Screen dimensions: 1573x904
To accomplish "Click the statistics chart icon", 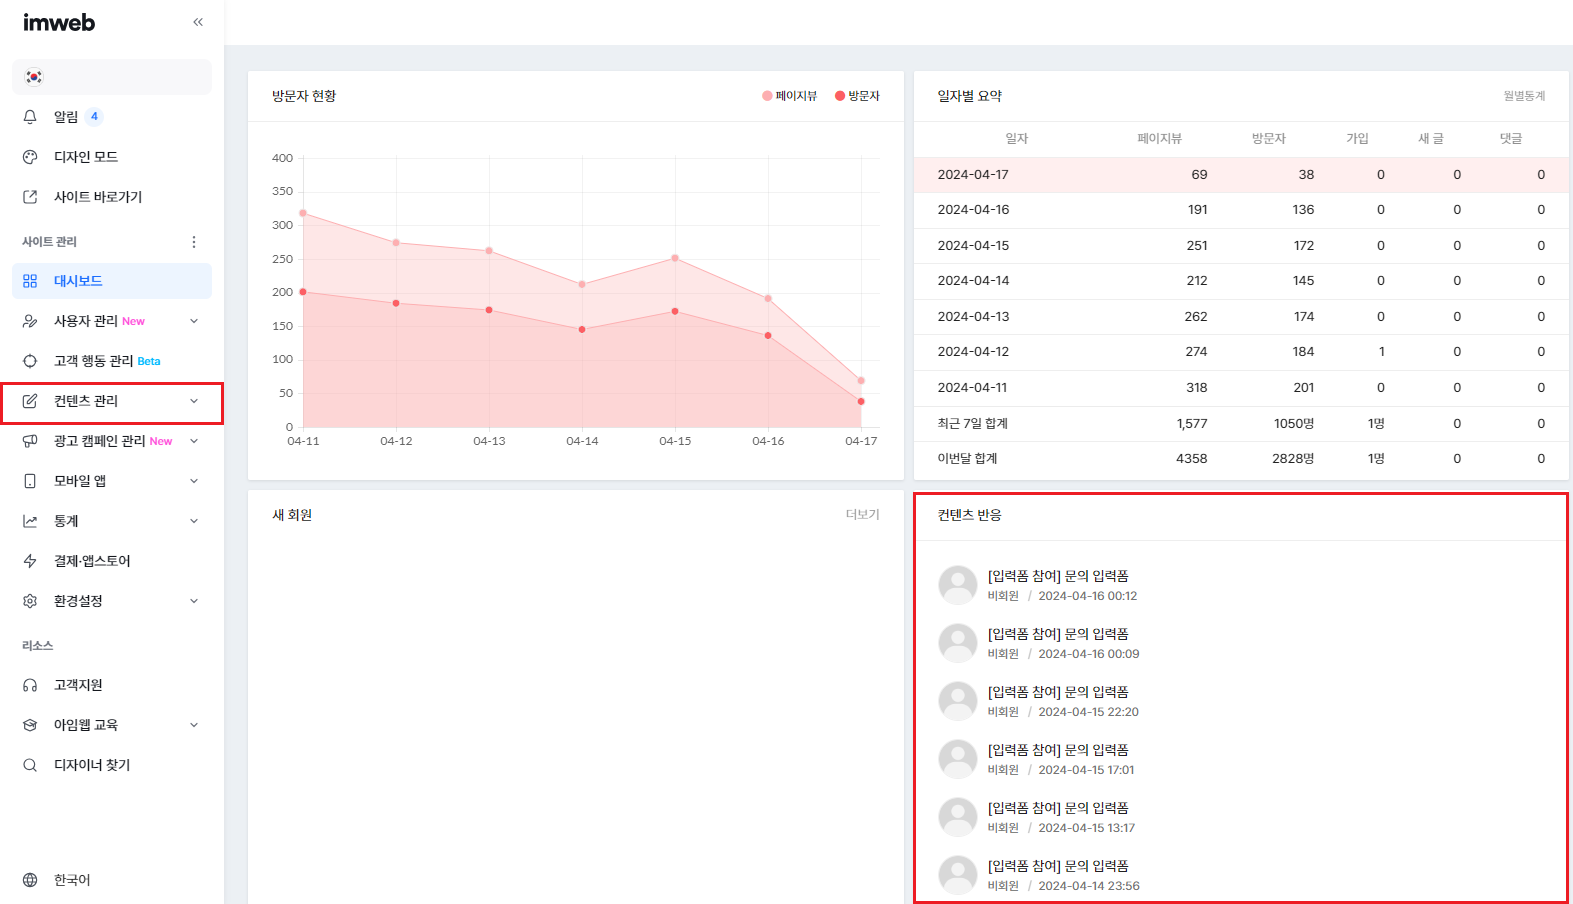I will pos(30,521).
